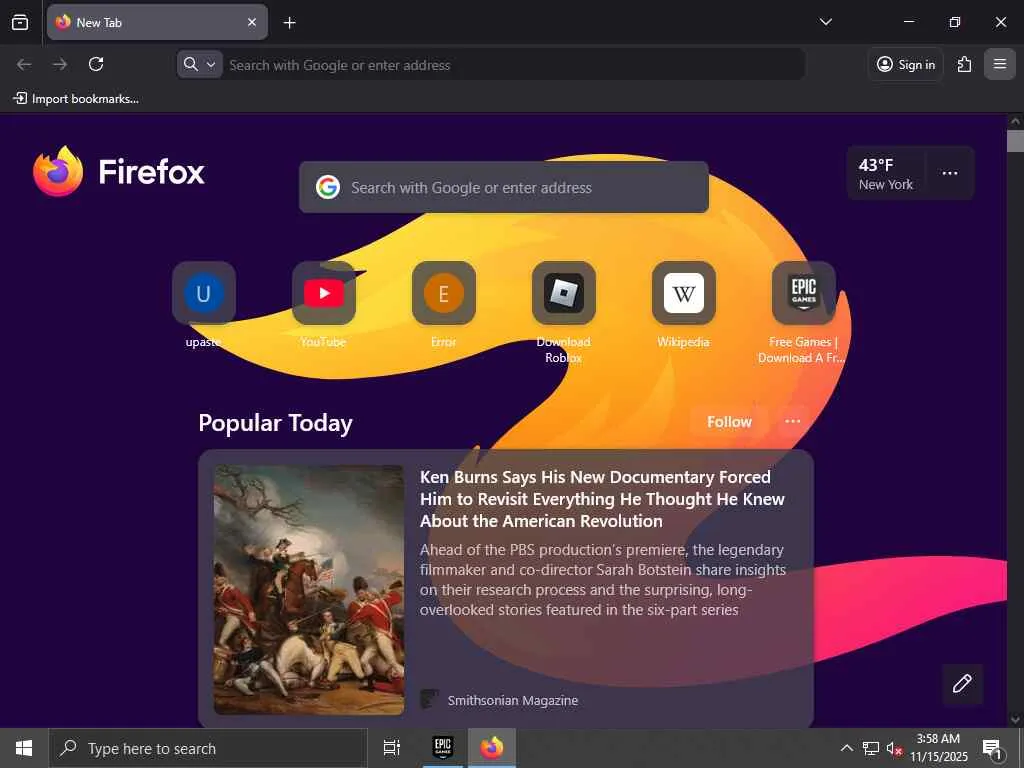Open Epic Games Launcher taskbar icon

click(443, 748)
